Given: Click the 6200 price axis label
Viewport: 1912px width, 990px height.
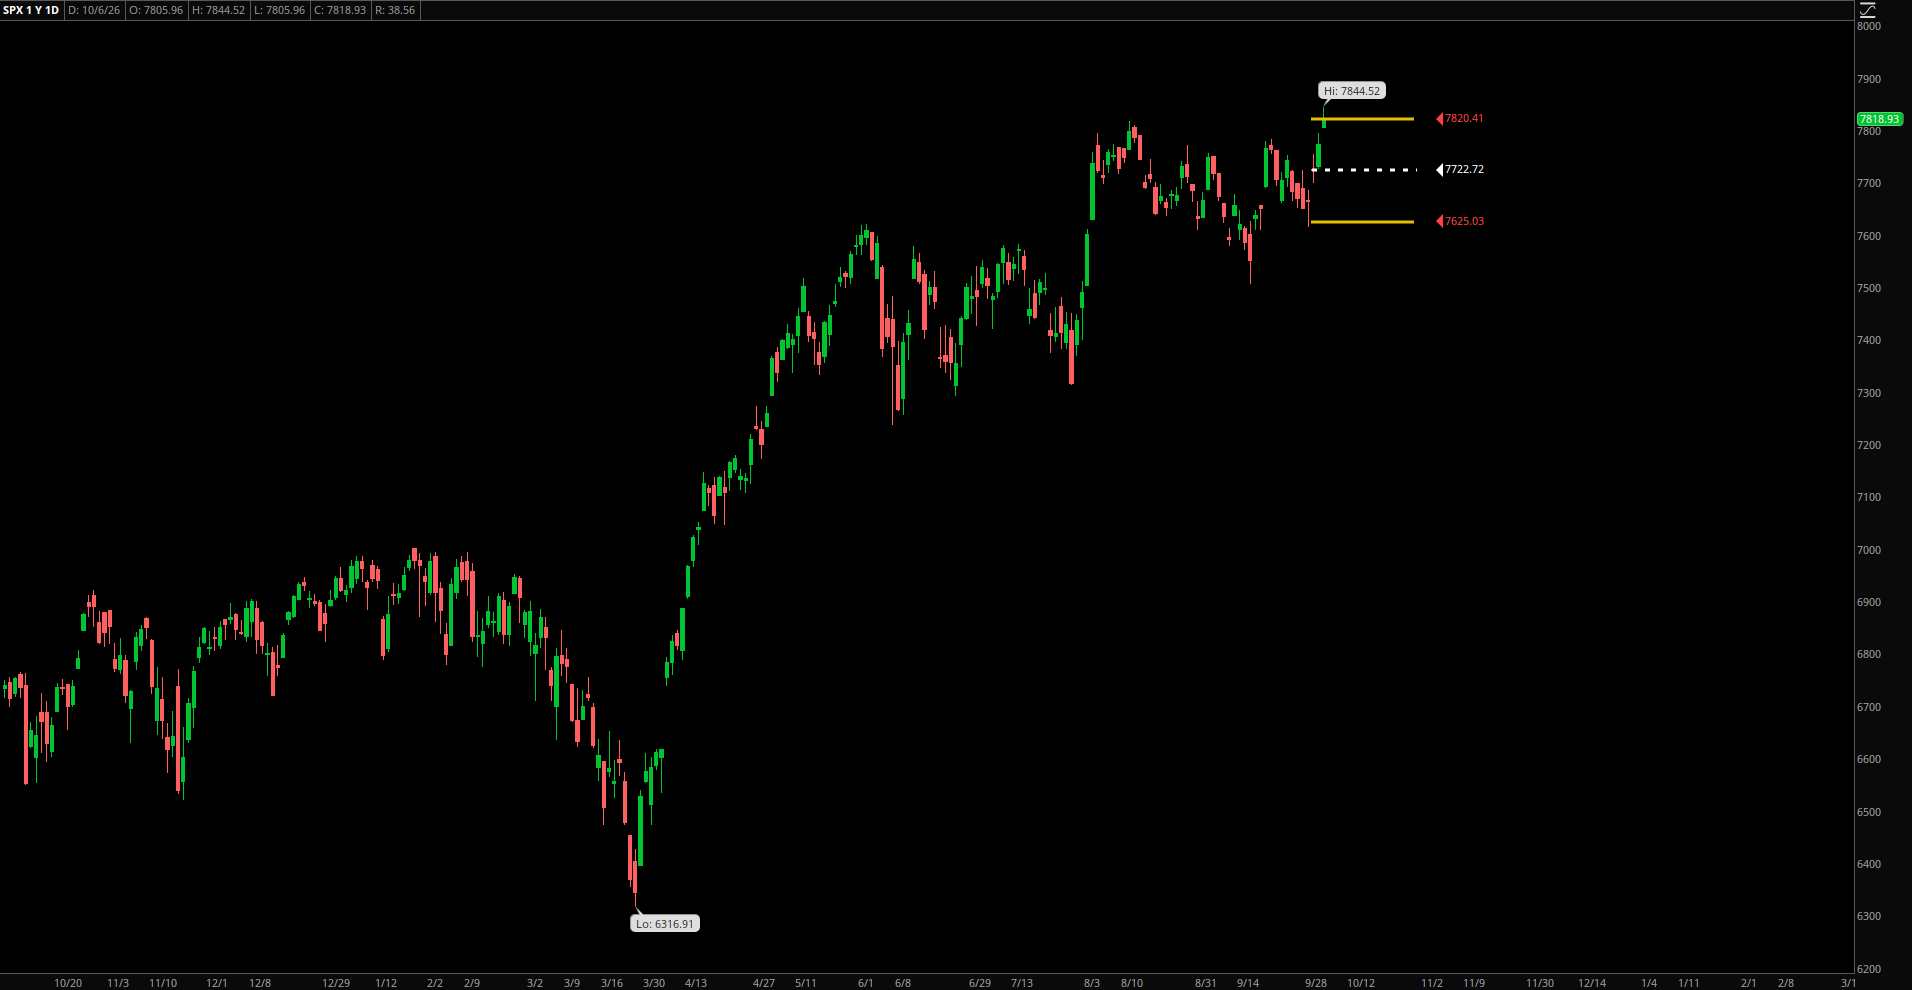Looking at the screenshot, I should (1869, 969).
